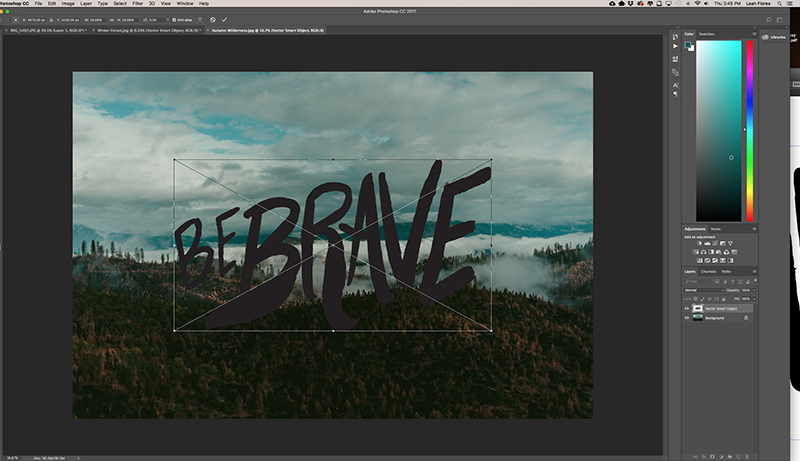Add a Color Balance adjustment

click(x=704, y=252)
